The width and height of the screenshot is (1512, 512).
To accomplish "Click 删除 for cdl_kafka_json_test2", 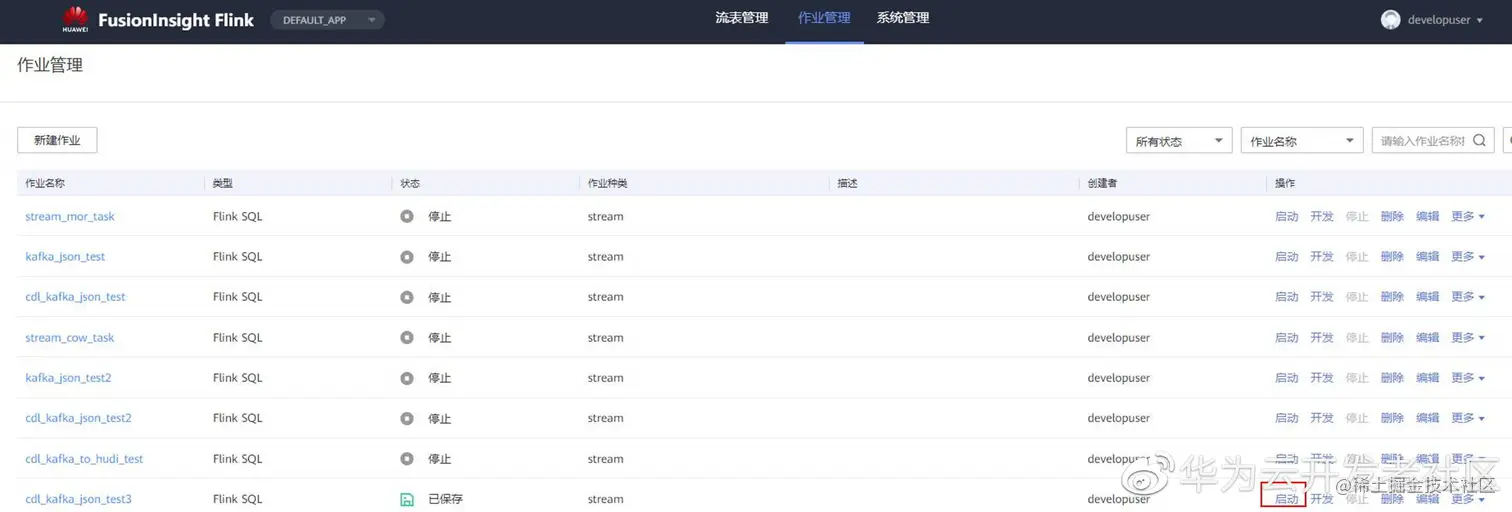I will [x=1392, y=418].
